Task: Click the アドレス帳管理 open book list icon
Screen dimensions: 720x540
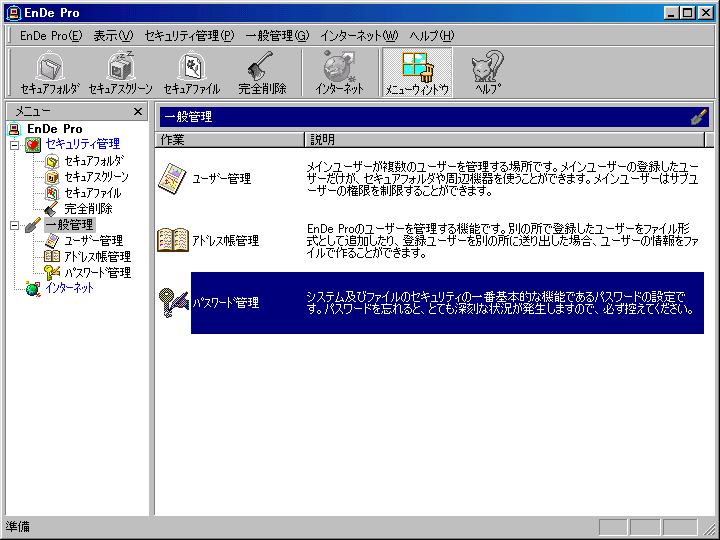Action: [173, 240]
